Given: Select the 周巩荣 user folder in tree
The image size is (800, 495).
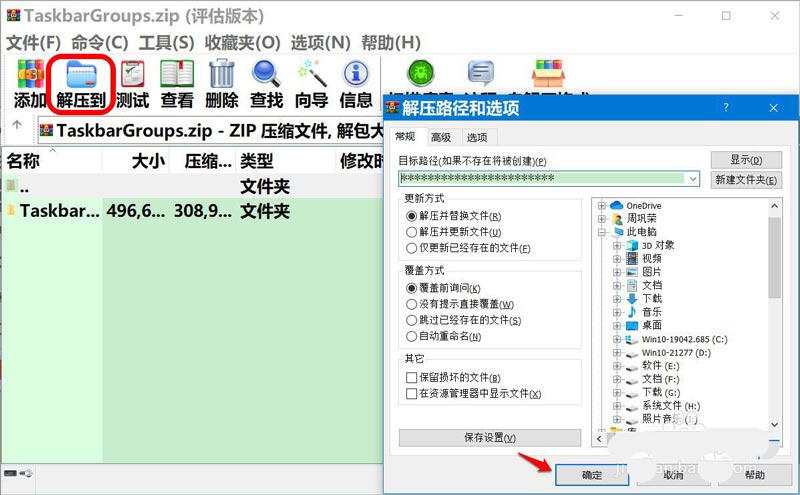Looking at the screenshot, I should point(634,218).
